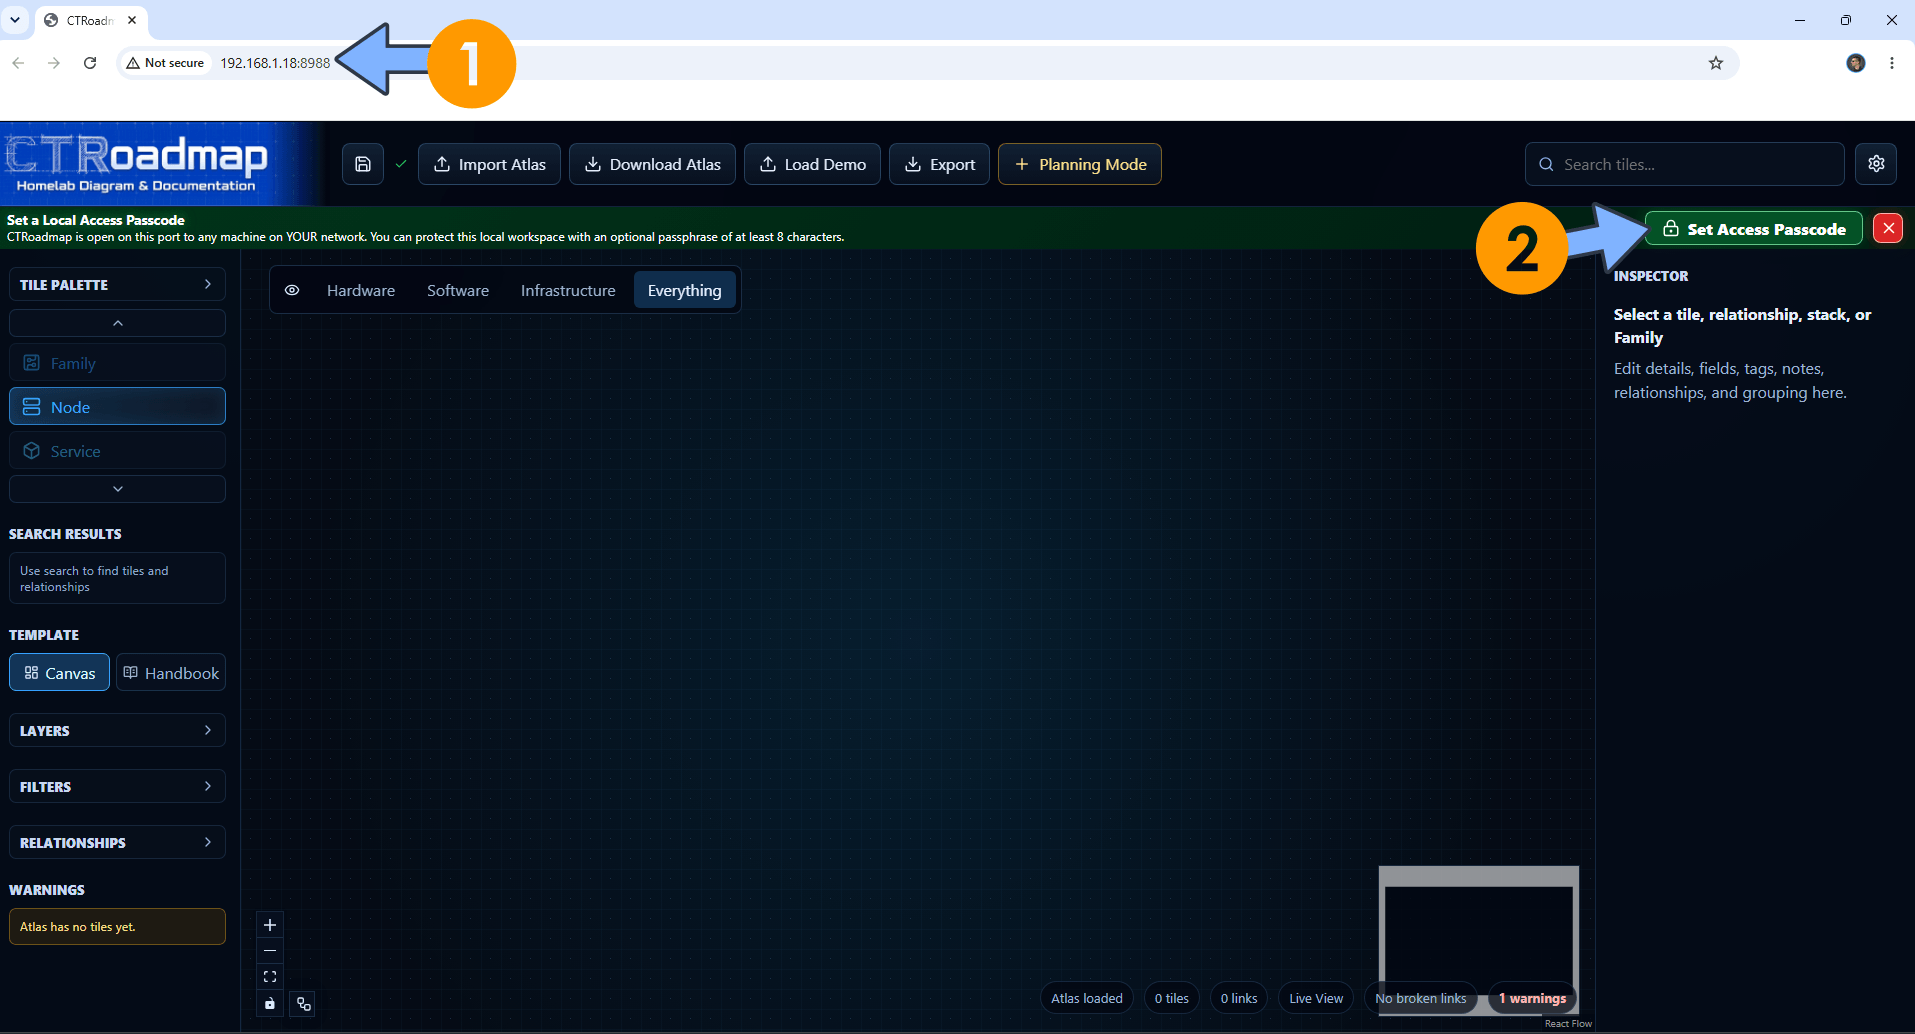Click the No broken links pill
This screenshot has width=1915, height=1034.
coord(1421,998)
